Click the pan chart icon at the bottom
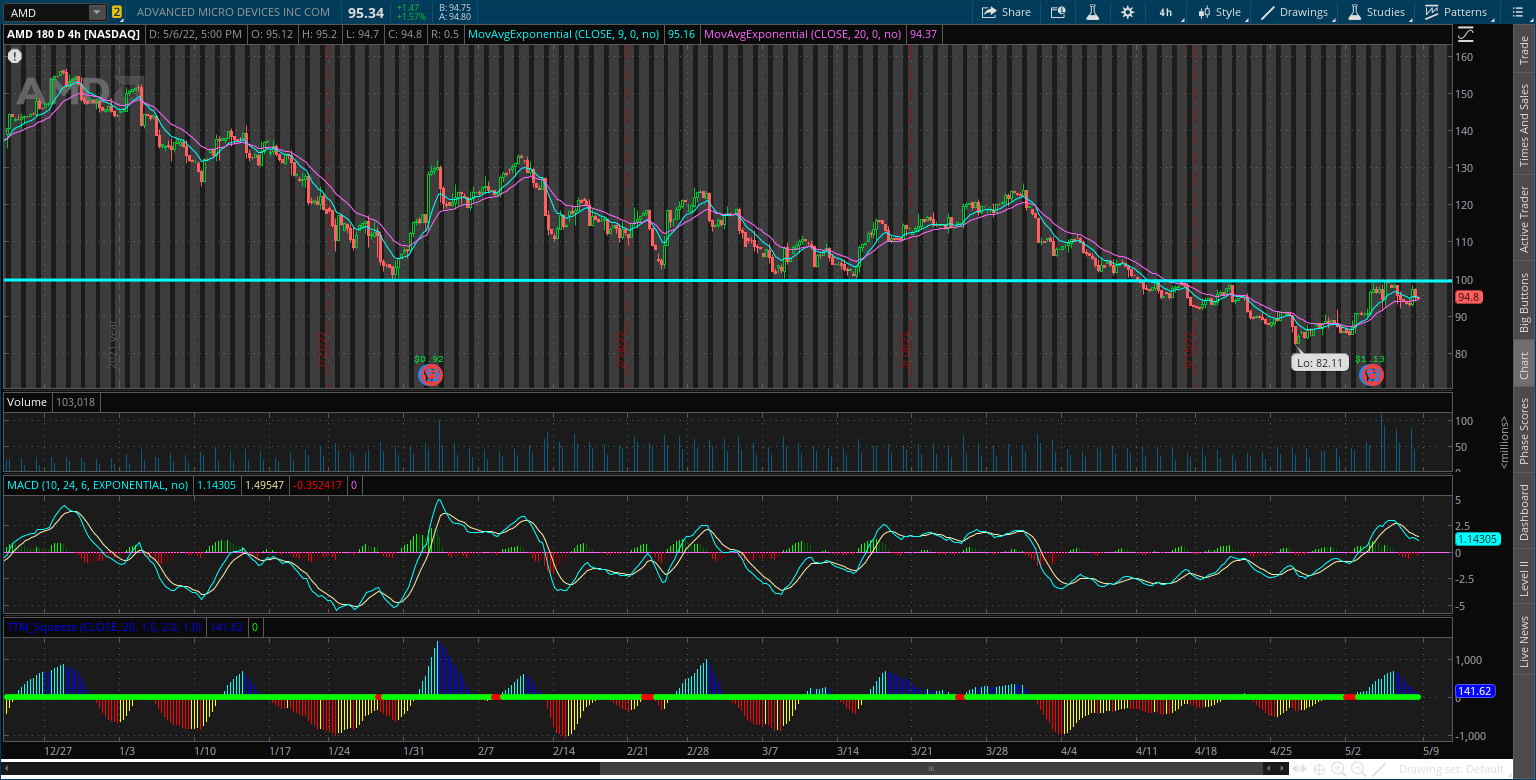The image size is (1536, 780). coord(1301,769)
